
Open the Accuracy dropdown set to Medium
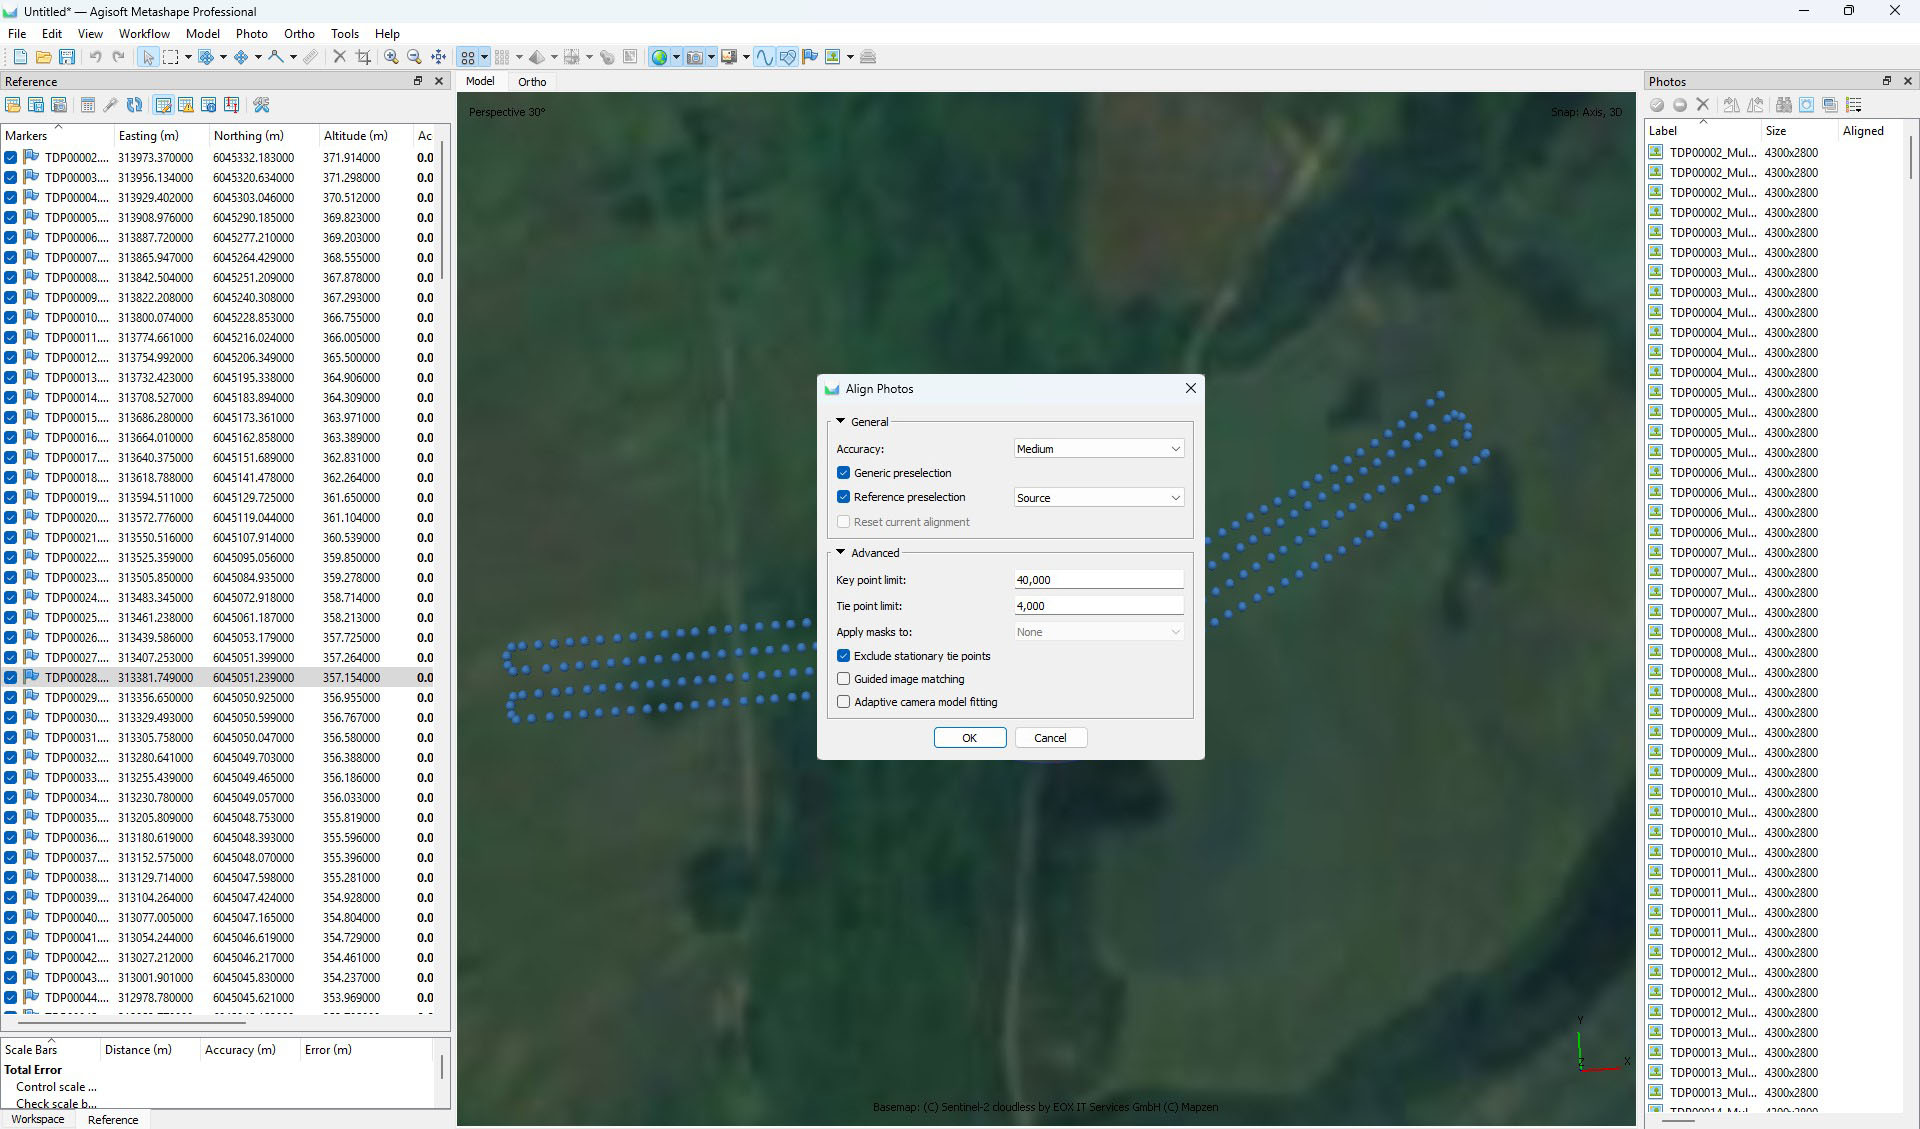[1098, 449]
